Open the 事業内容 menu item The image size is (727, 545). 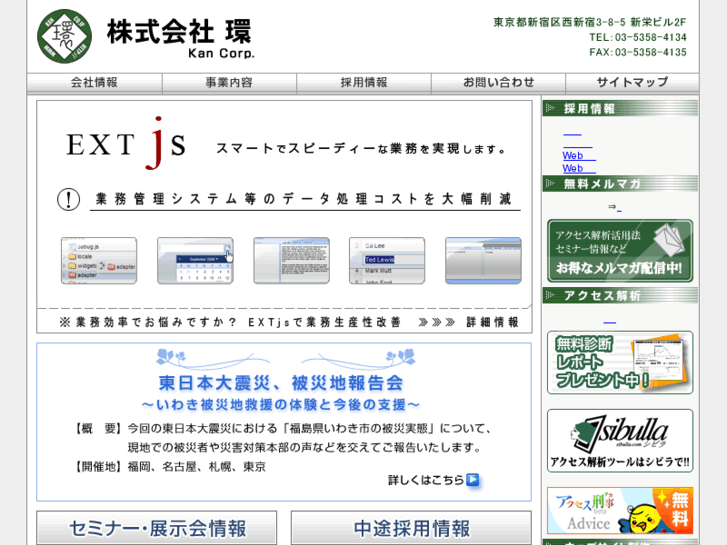[229, 83]
